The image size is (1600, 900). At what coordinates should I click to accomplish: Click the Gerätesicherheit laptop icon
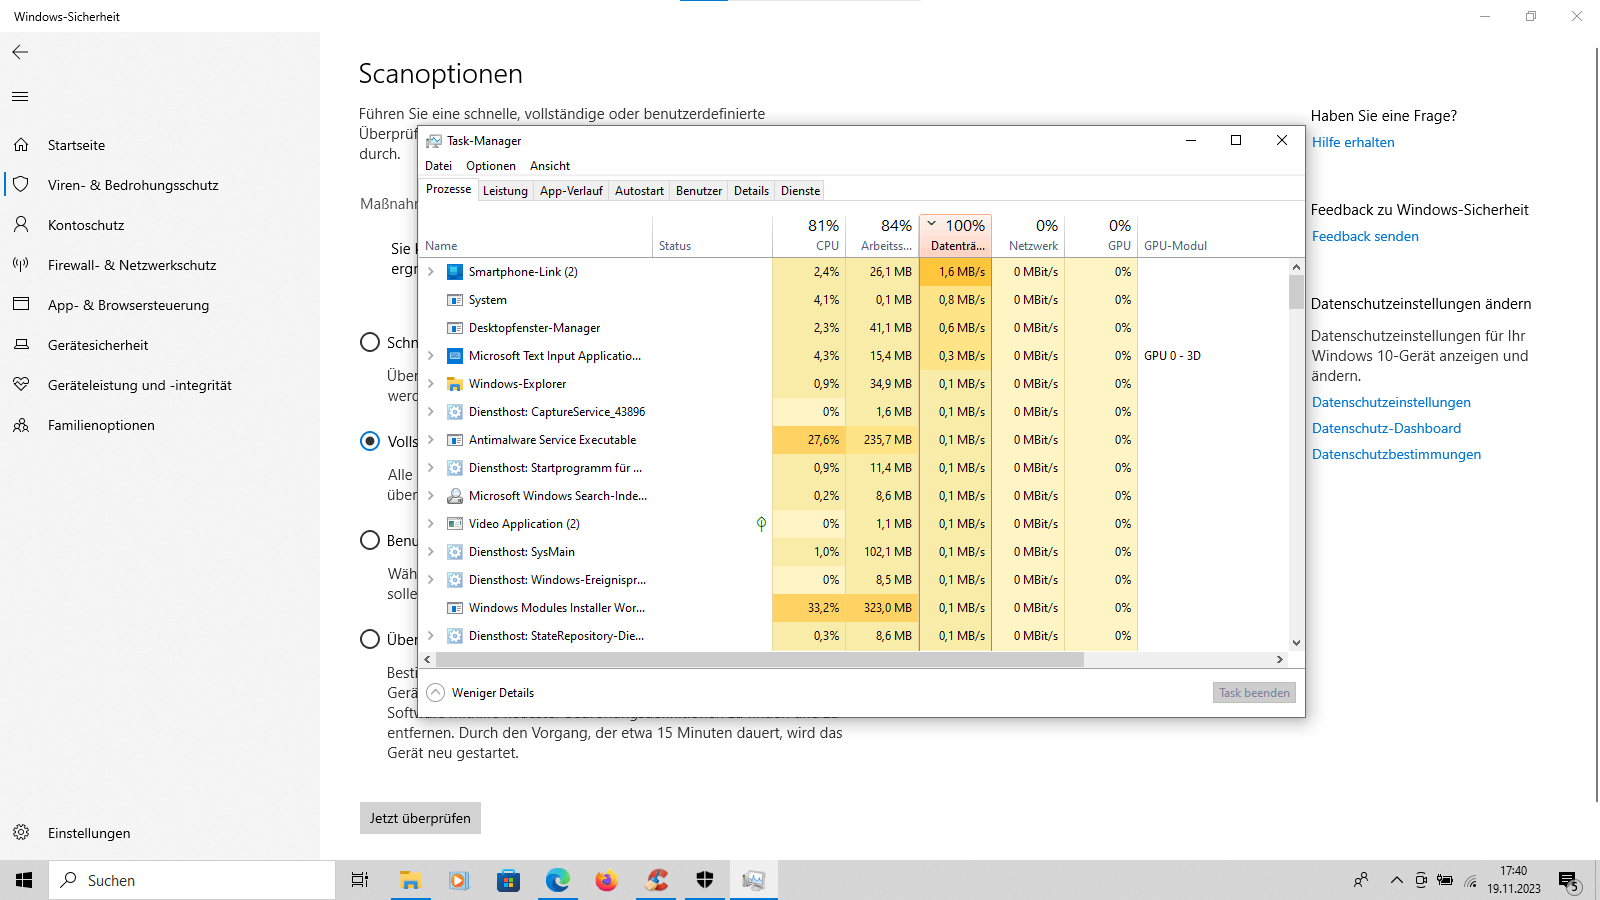tap(21, 345)
